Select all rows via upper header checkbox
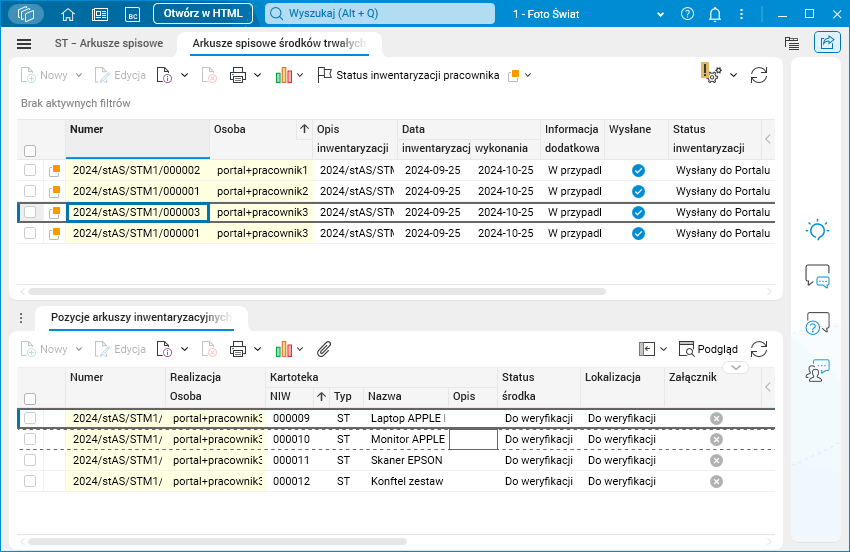Image resolution: width=850 pixels, height=552 pixels. pos(30,151)
